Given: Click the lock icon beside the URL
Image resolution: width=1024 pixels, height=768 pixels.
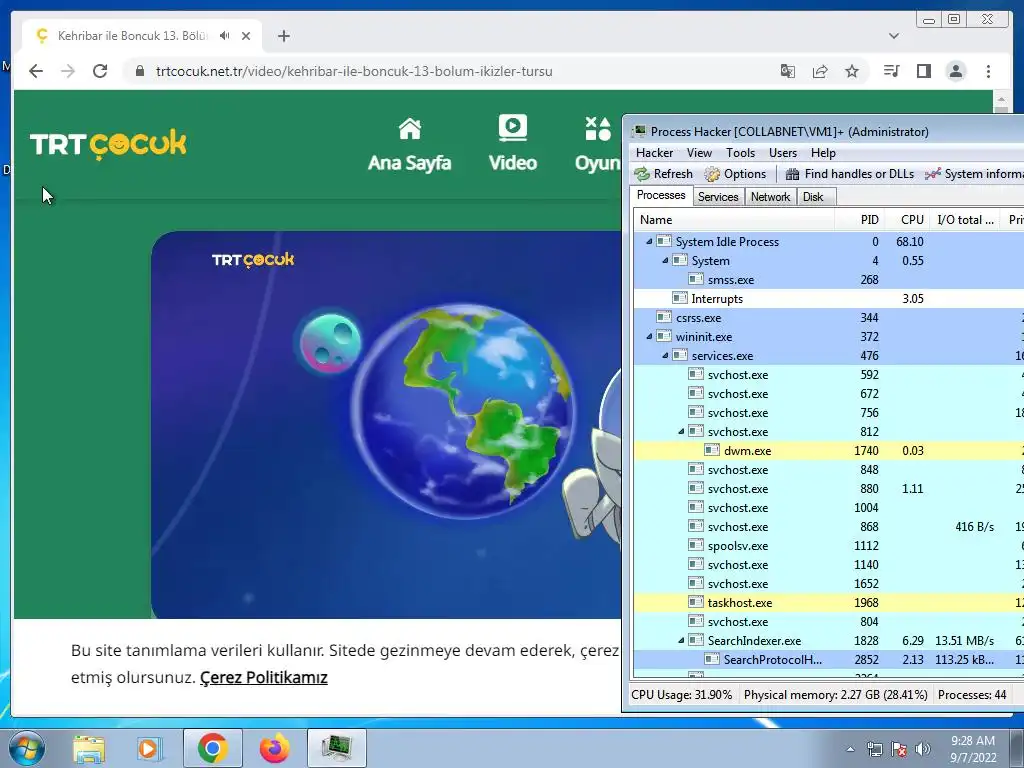Looking at the screenshot, I should click(x=140, y=71).
